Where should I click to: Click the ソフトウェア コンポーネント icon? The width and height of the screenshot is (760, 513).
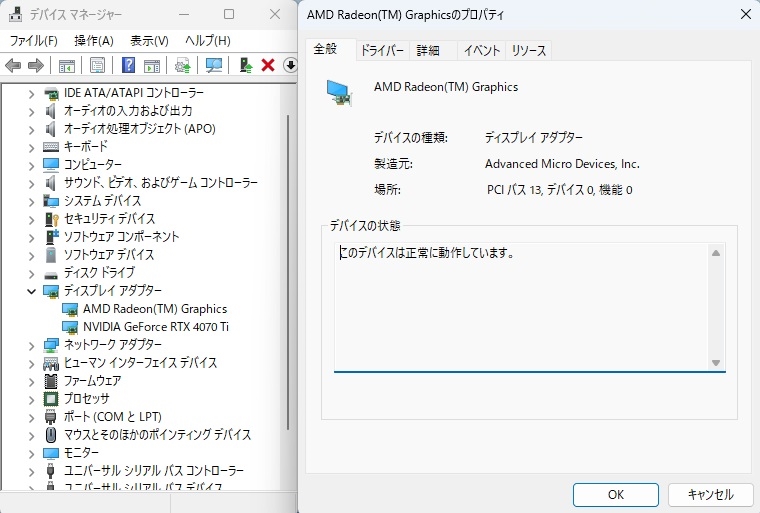point(51,237)
